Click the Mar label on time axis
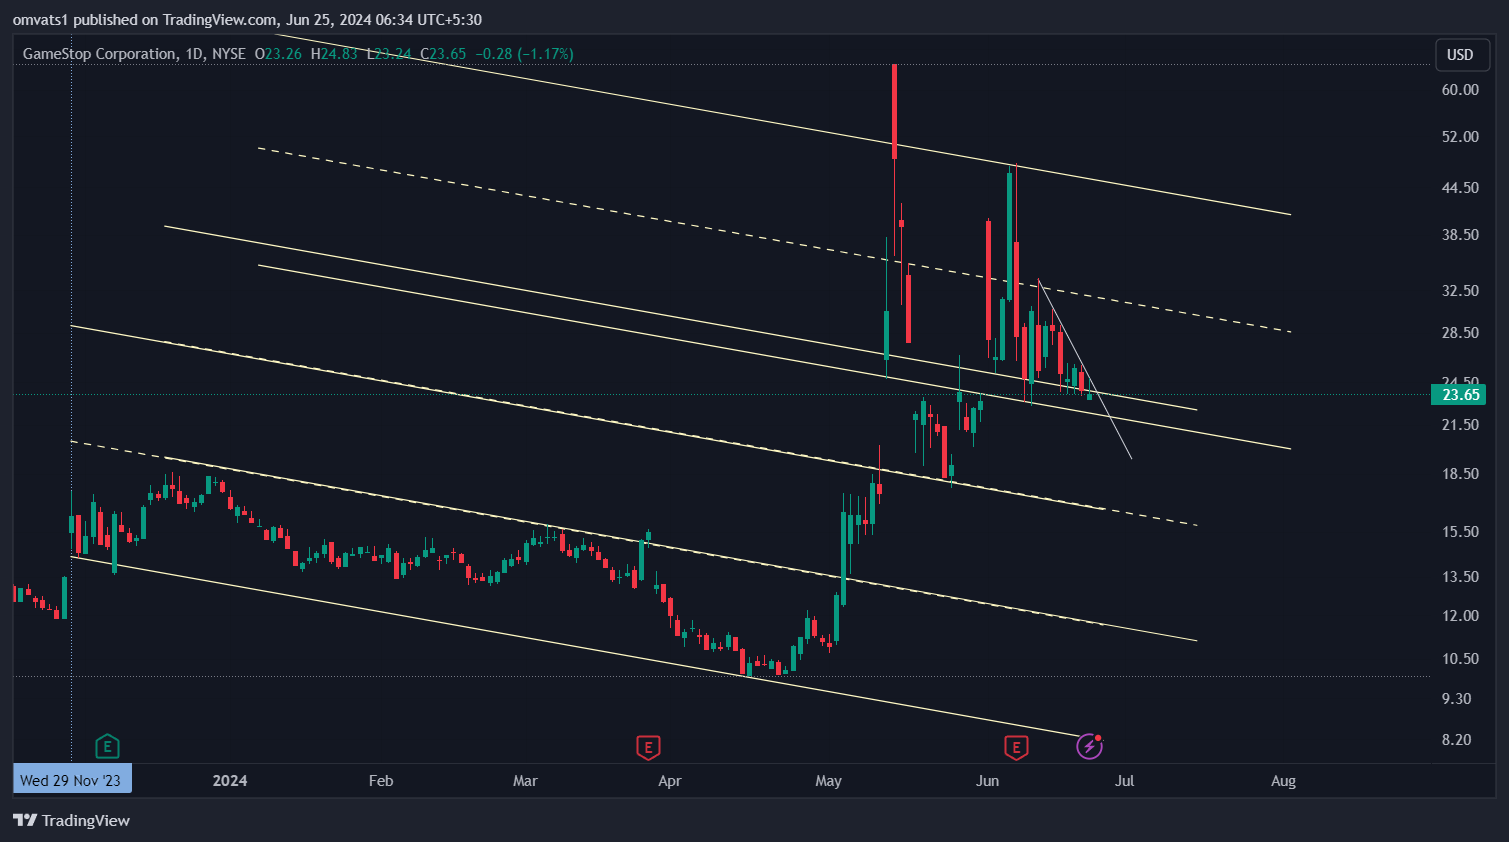Image resolution: width=1509 pixels, height=842 pixels. 525,781
